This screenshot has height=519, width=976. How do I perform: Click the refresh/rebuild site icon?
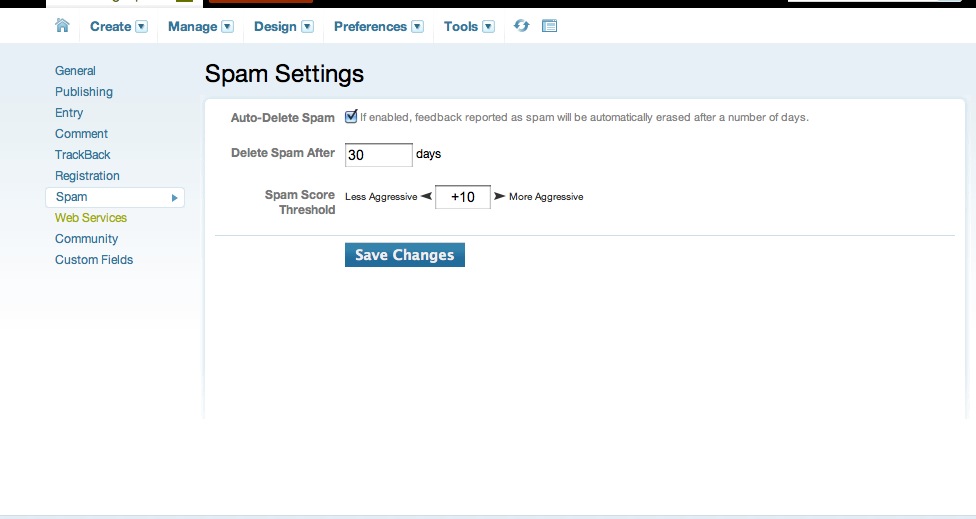point(522,26)
